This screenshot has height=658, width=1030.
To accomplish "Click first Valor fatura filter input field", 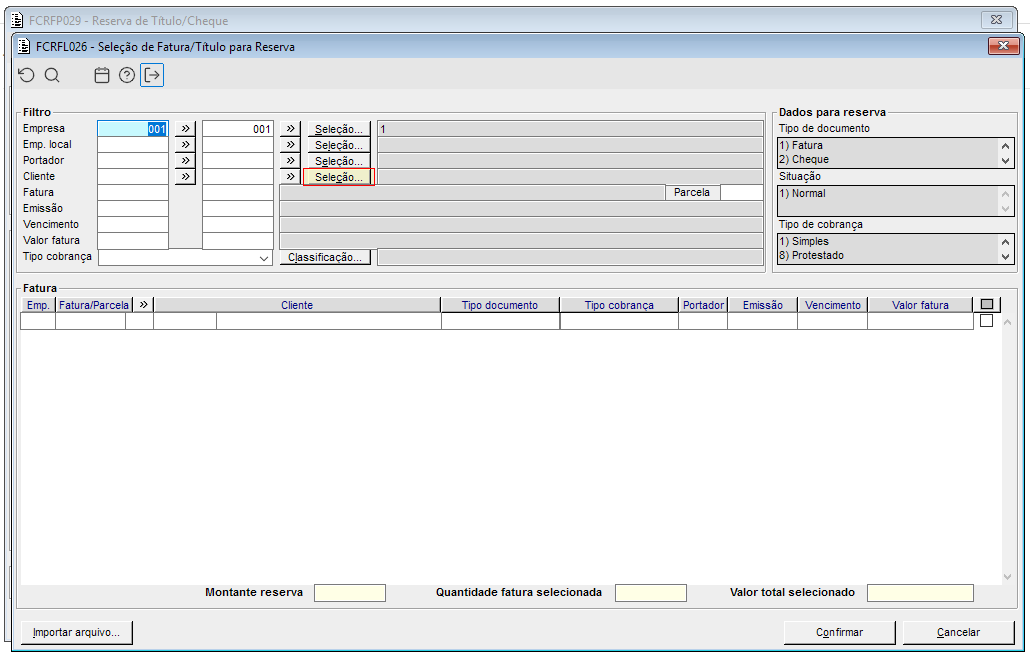I will (x=133, y=240).
